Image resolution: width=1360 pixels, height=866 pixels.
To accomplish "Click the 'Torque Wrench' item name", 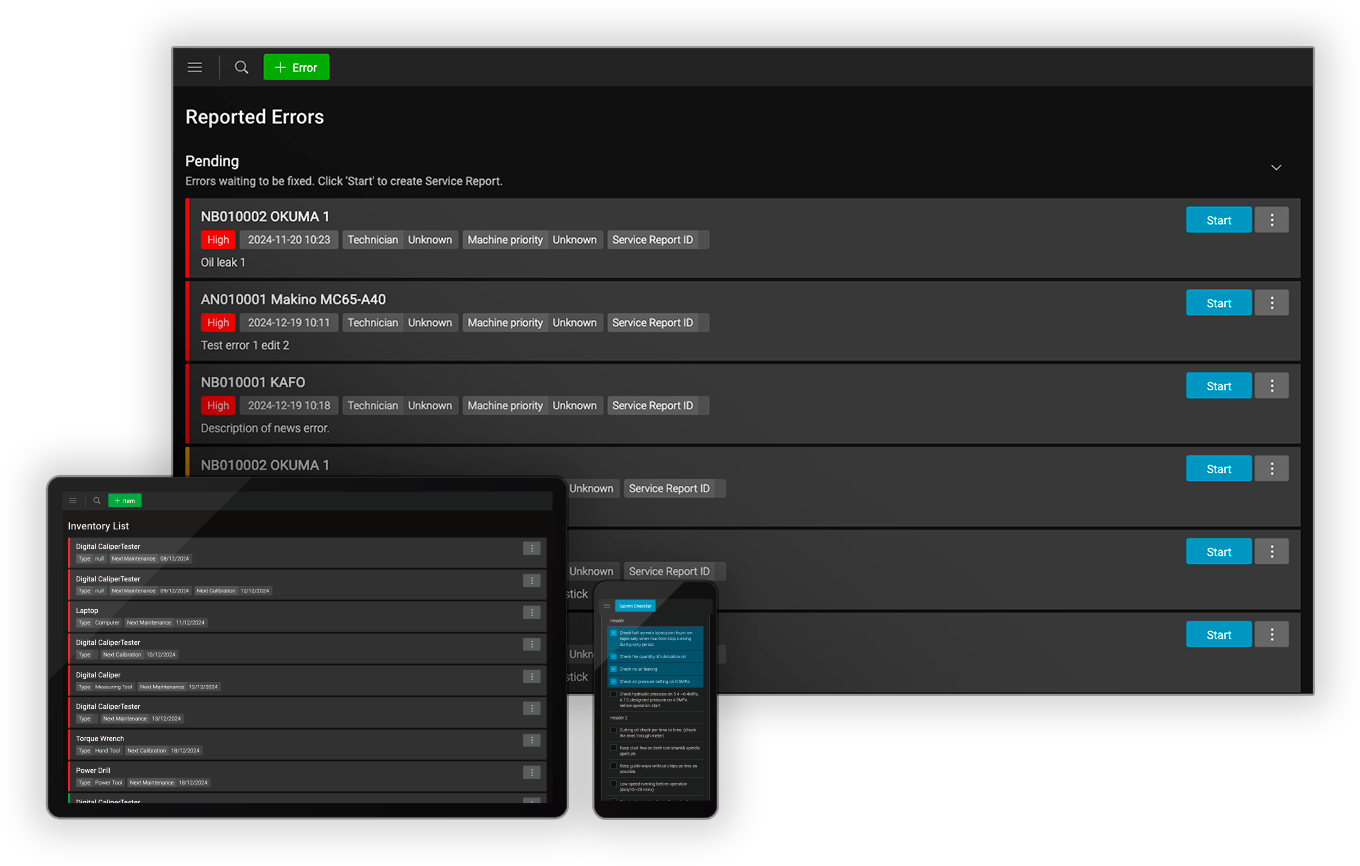I will tap(100, 739).
